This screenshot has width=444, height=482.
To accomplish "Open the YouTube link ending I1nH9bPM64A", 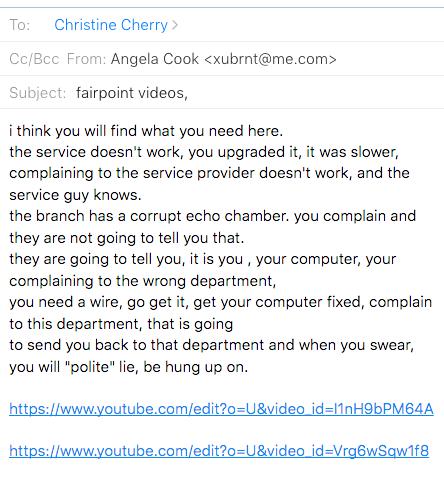I will coord(221,409).
